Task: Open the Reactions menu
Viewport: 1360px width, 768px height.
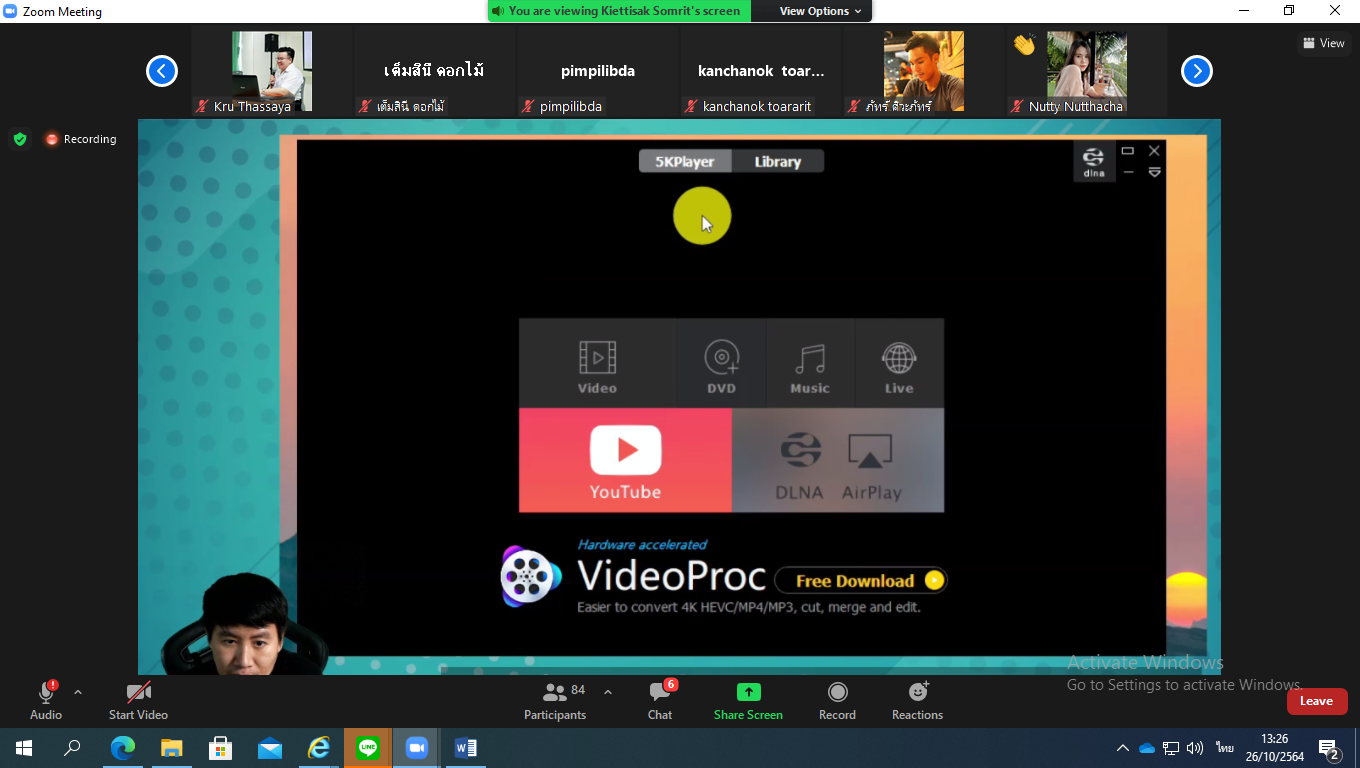Action: pyautogui.click(x=917, y=700)
